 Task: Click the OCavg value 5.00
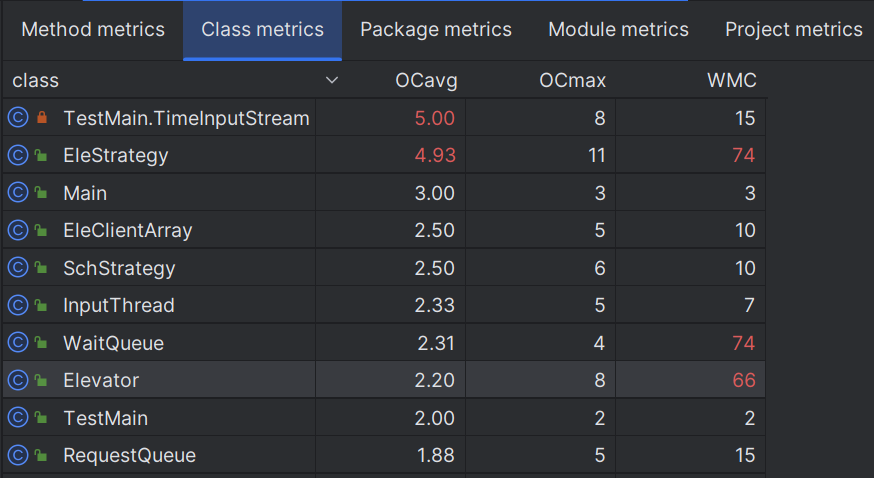[x=435, y=118]
